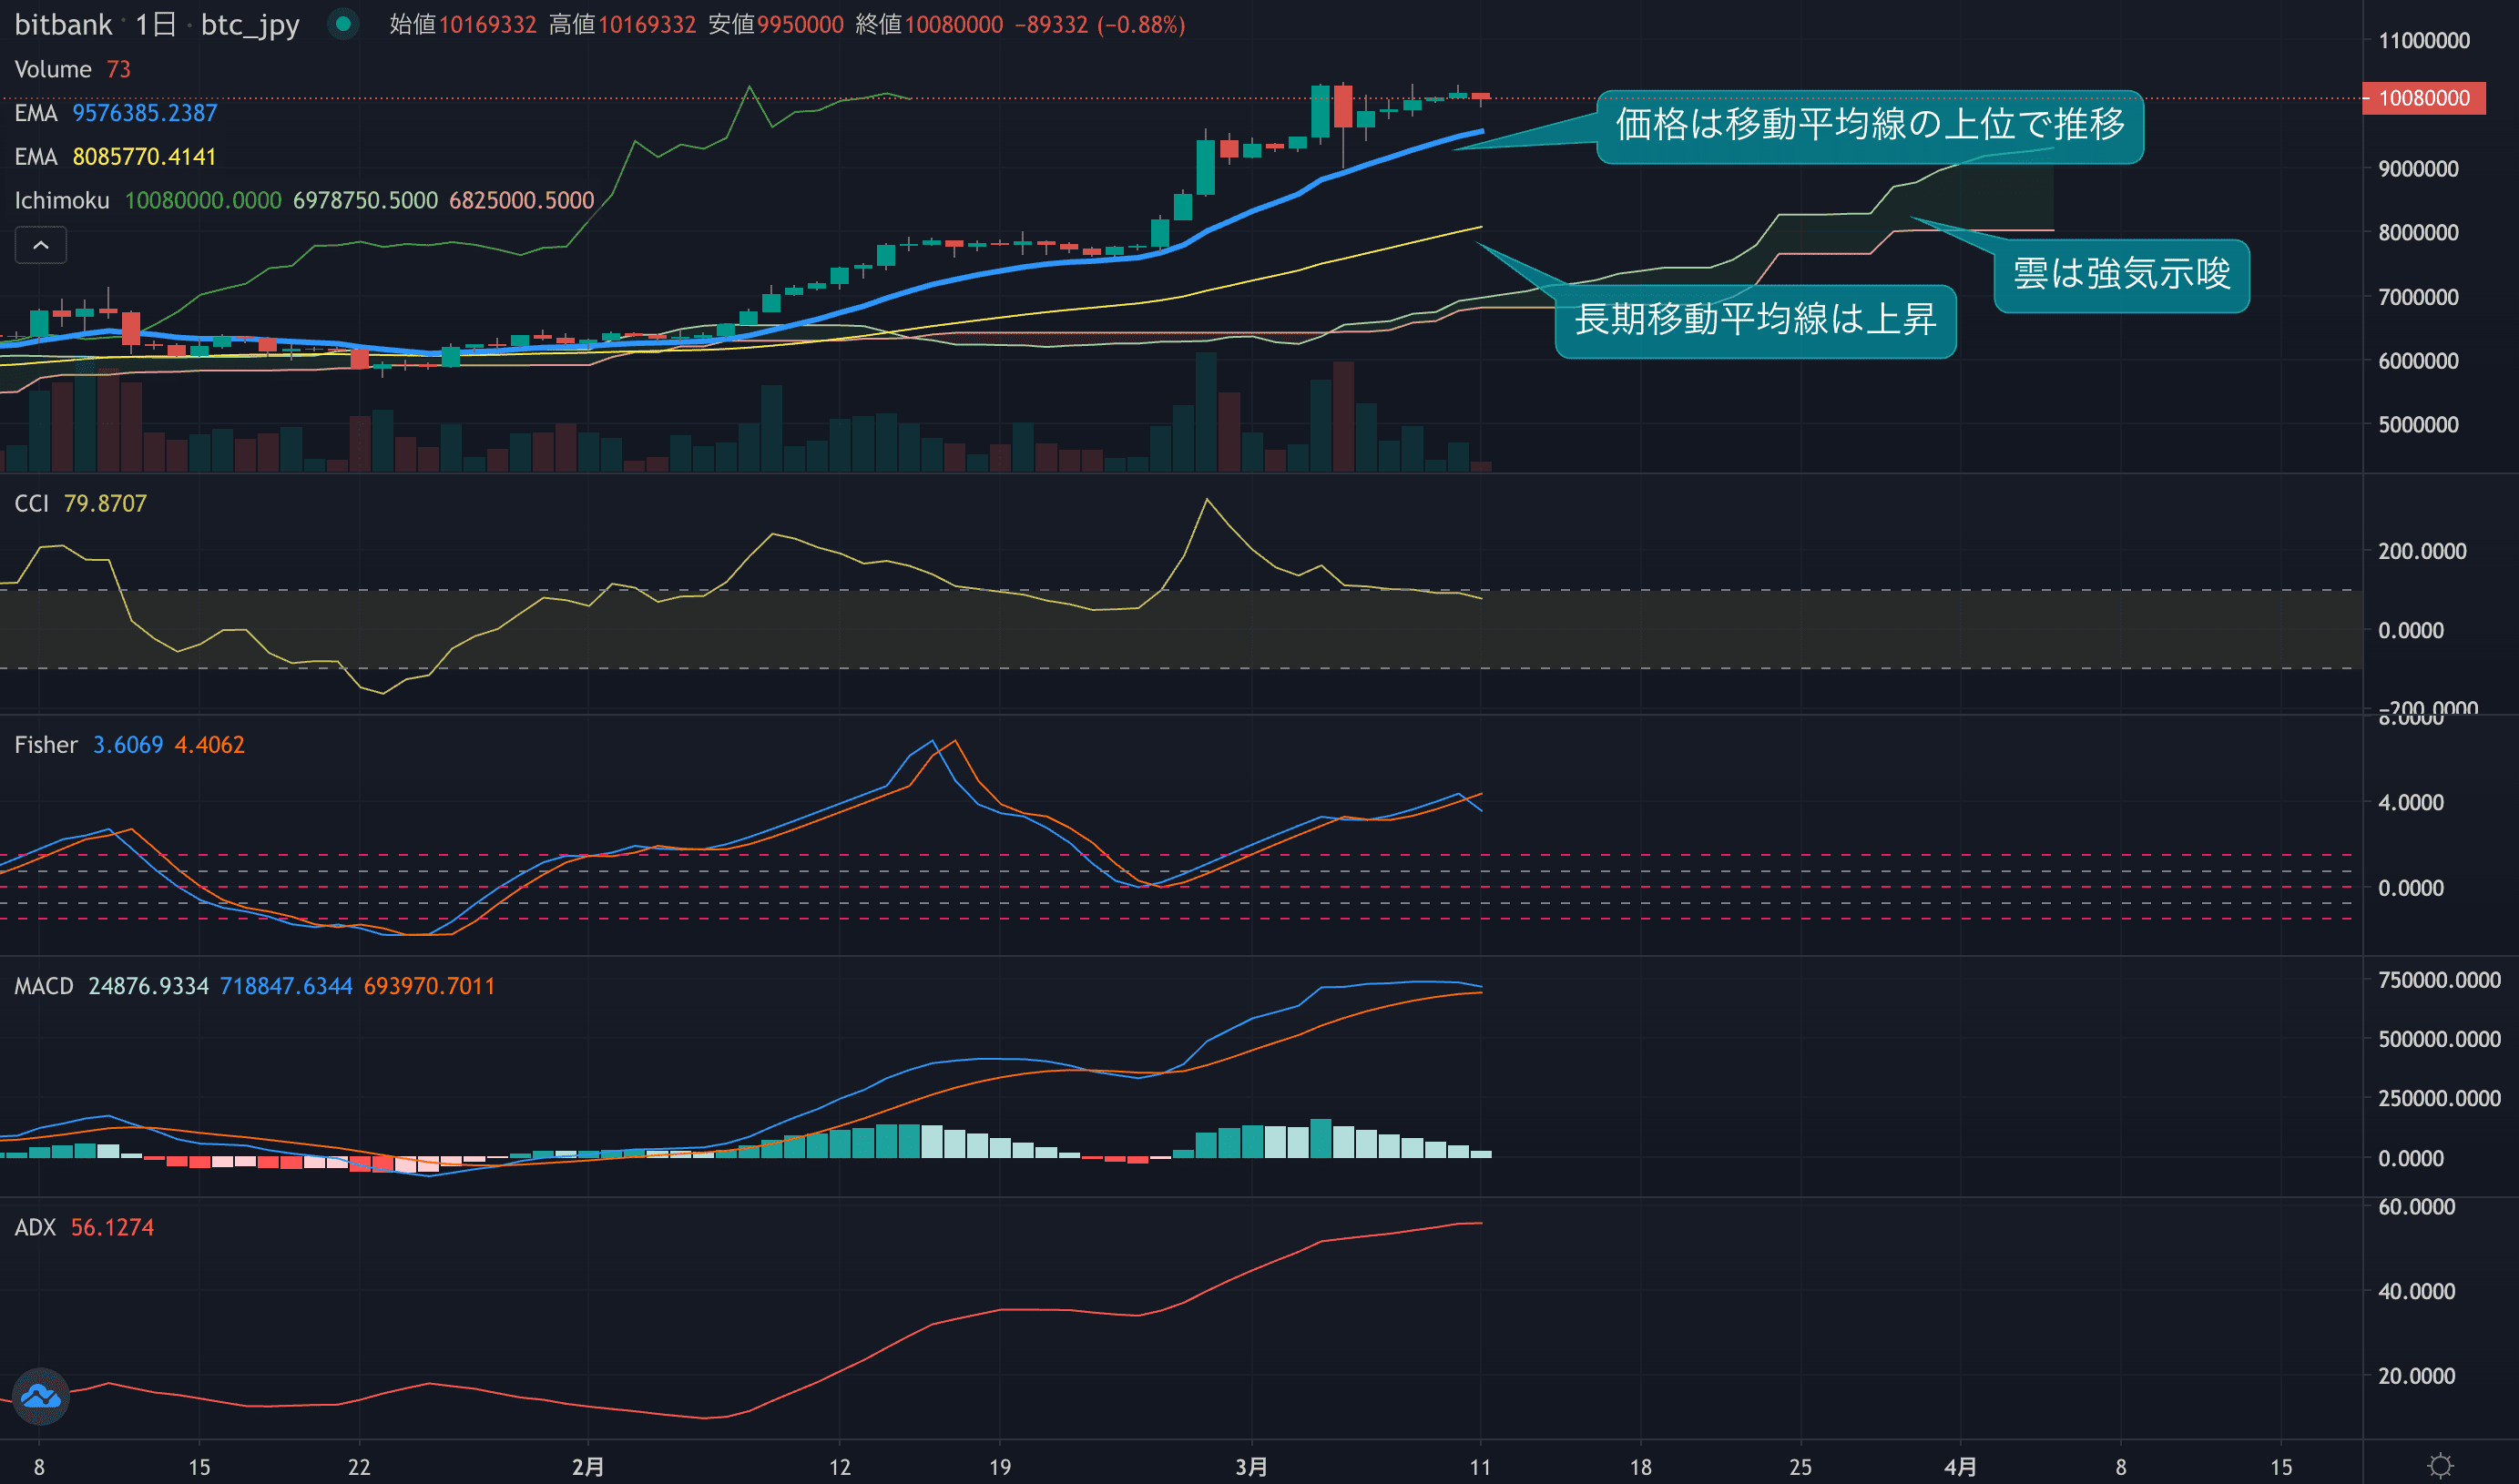Click the '3月' date on time axis
The image size is (2519, 1484).
1251,1467
